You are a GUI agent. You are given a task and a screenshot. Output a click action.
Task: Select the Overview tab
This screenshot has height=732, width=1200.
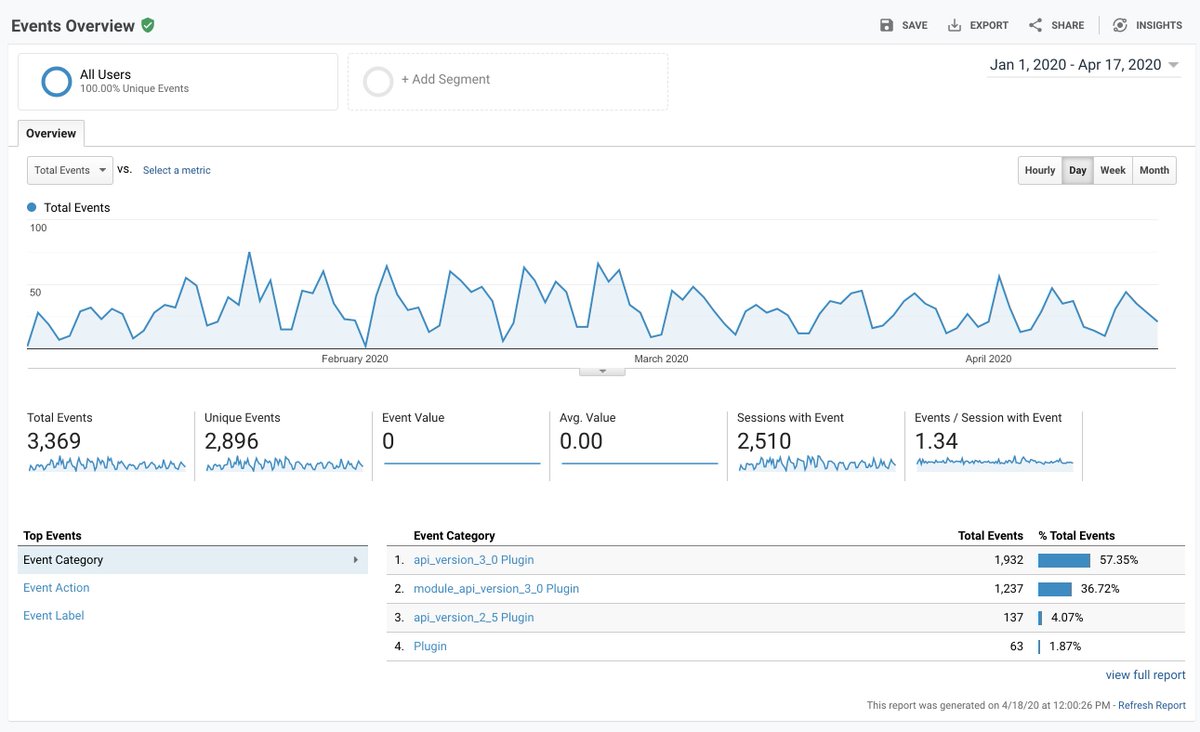point(51,133)
